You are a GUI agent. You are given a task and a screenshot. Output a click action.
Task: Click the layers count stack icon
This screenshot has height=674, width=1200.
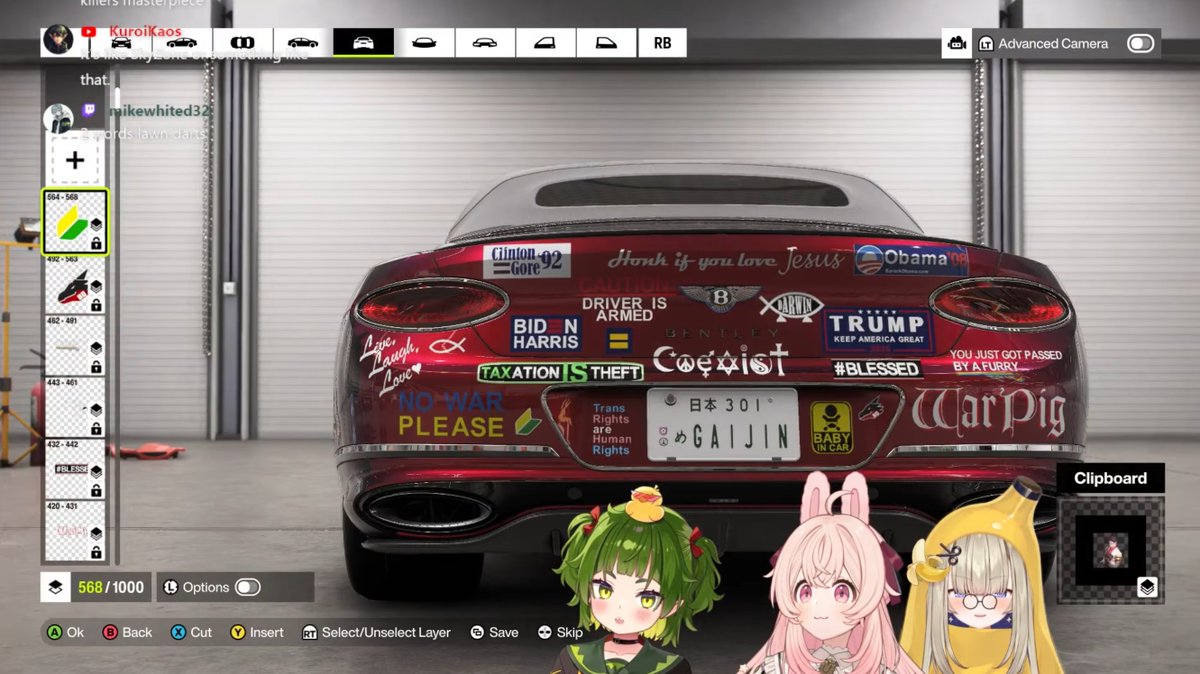point(56,587)
